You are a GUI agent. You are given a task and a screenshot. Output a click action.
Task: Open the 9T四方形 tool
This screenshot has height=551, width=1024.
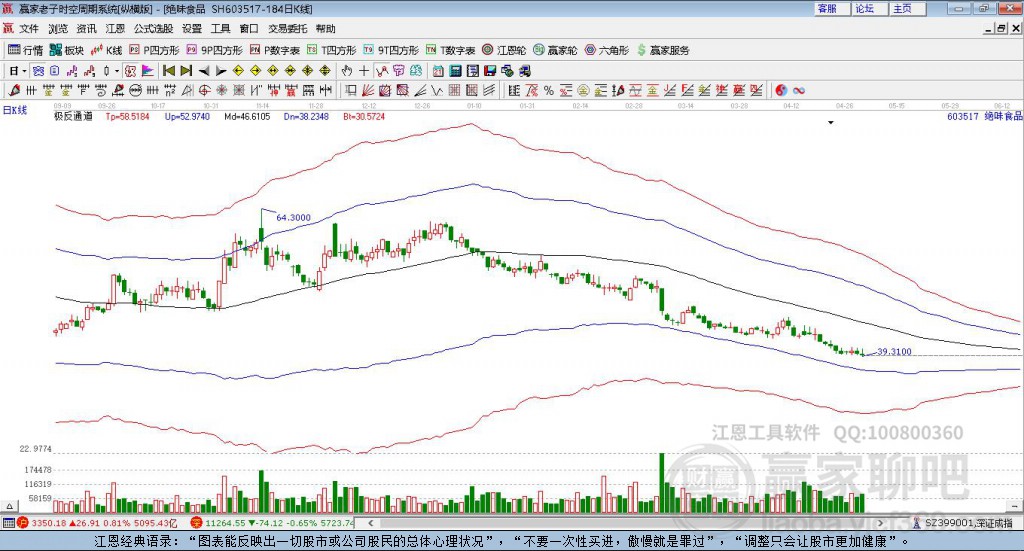(x=391, y=50)
